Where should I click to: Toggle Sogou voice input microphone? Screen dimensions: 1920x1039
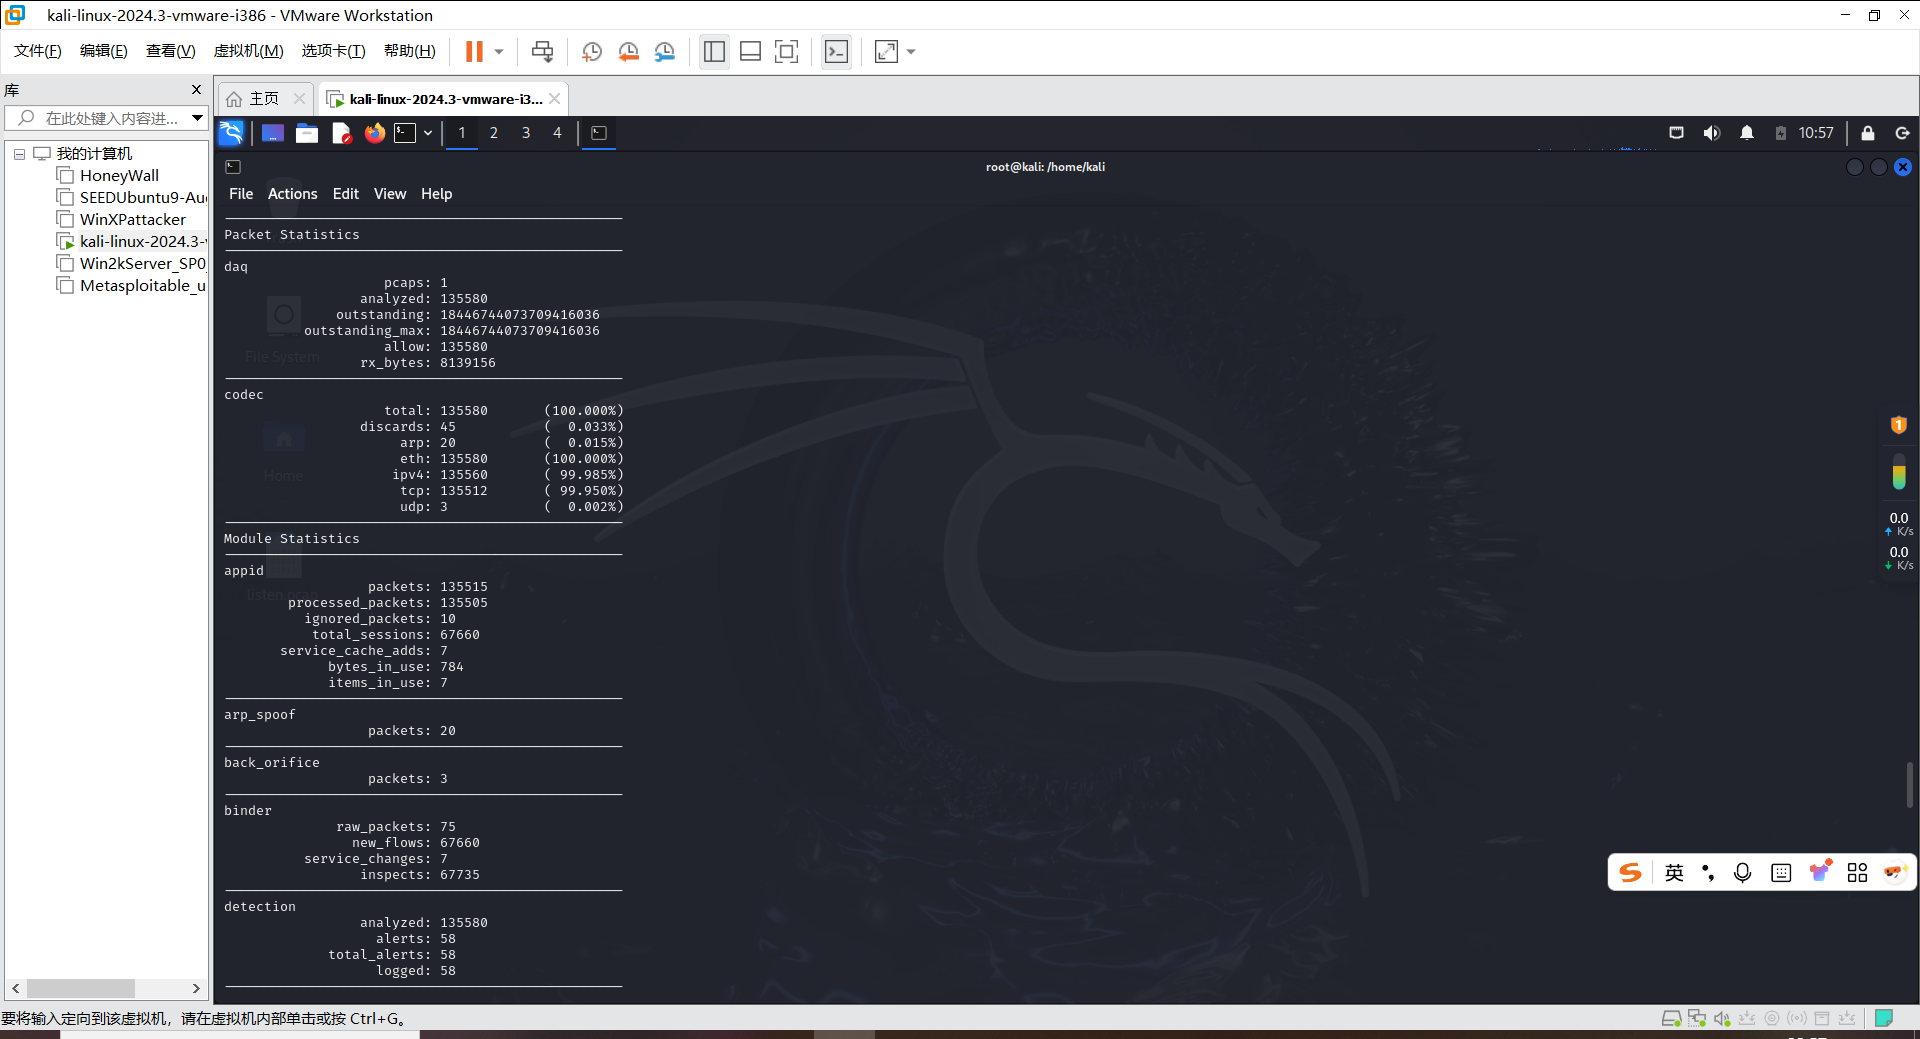point(1743,873)
